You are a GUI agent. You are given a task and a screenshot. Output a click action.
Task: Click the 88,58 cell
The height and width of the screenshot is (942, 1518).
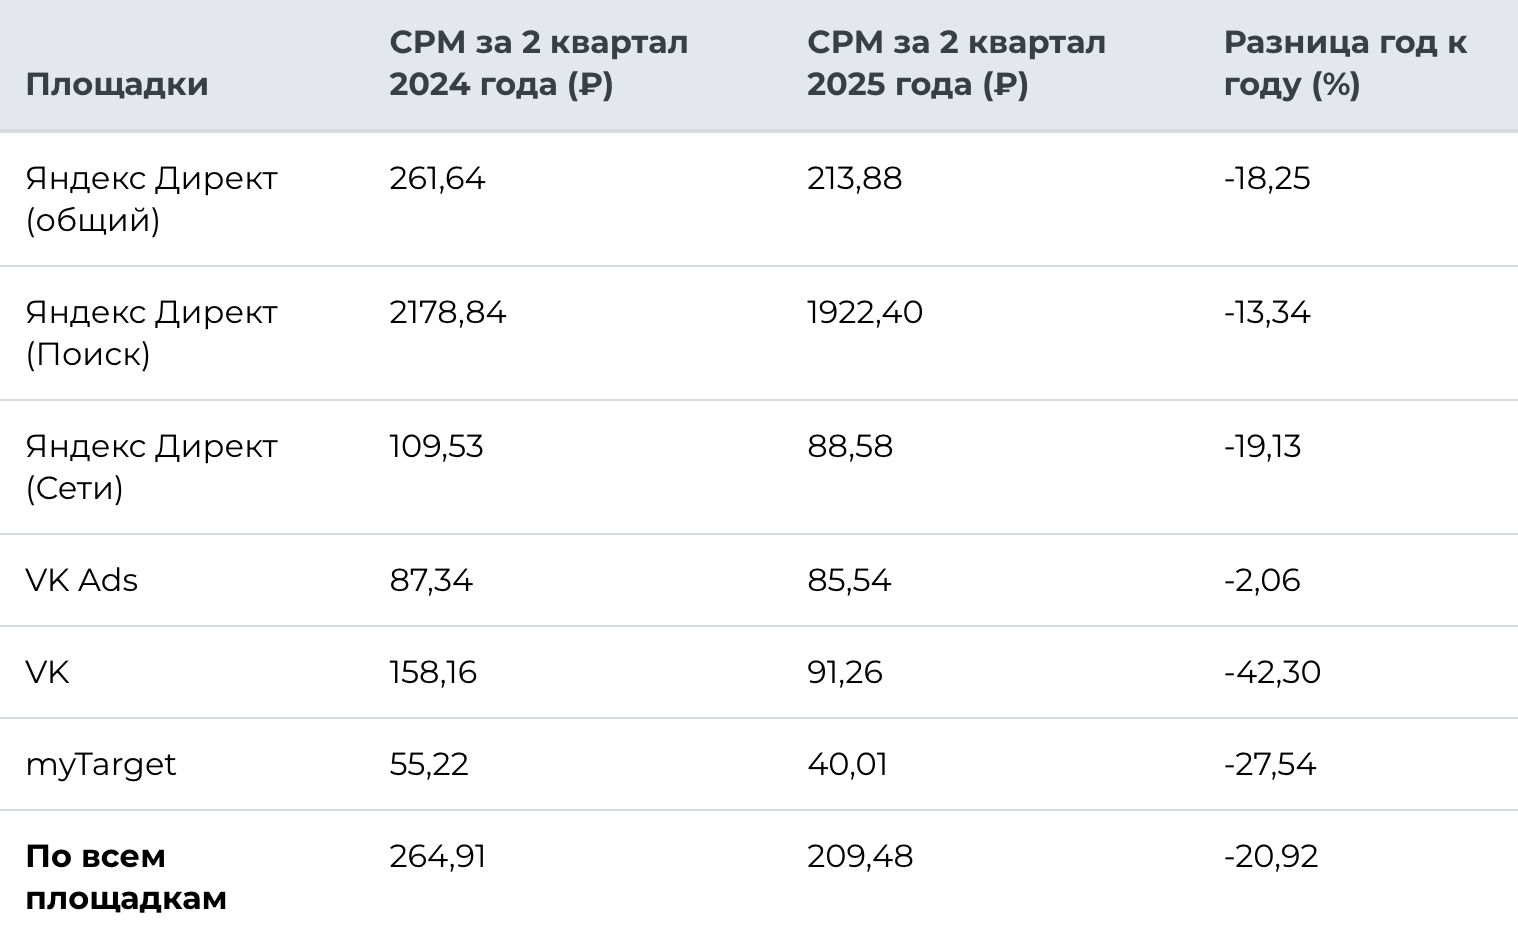click(x=850, y=446)
